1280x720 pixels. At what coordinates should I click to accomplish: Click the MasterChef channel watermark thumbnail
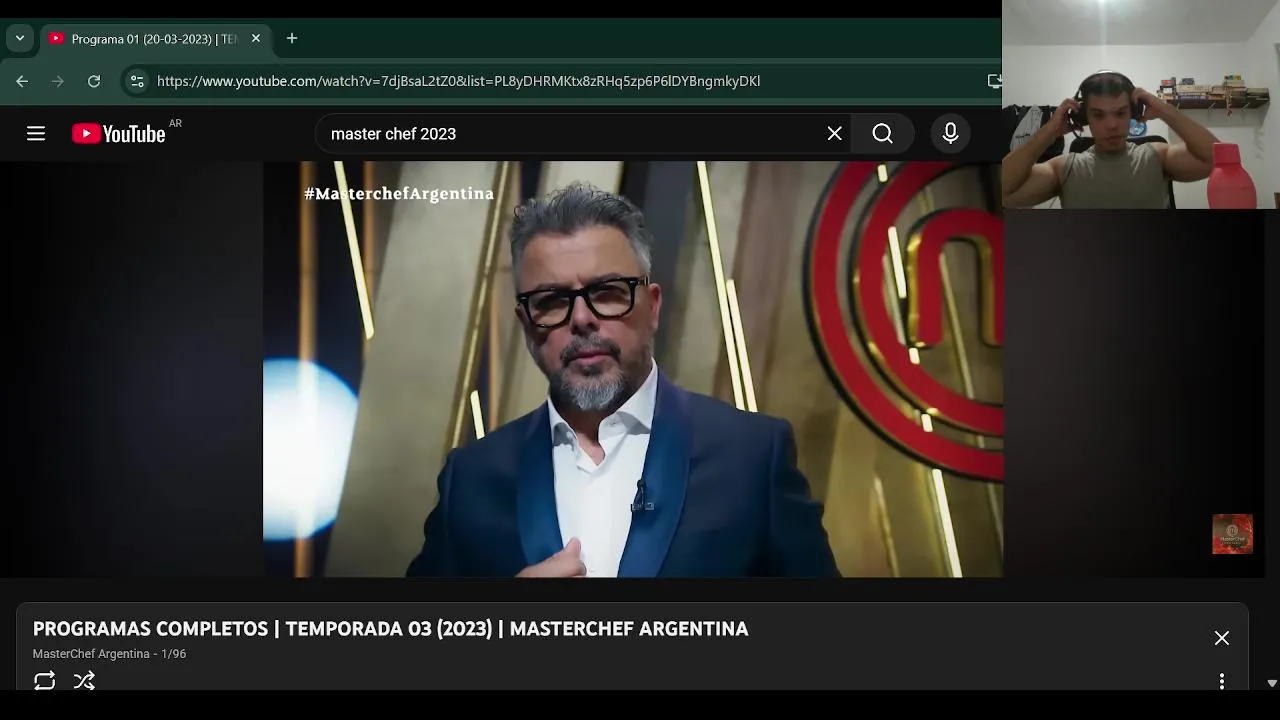pyautogui.click(x=1232, y=534)
